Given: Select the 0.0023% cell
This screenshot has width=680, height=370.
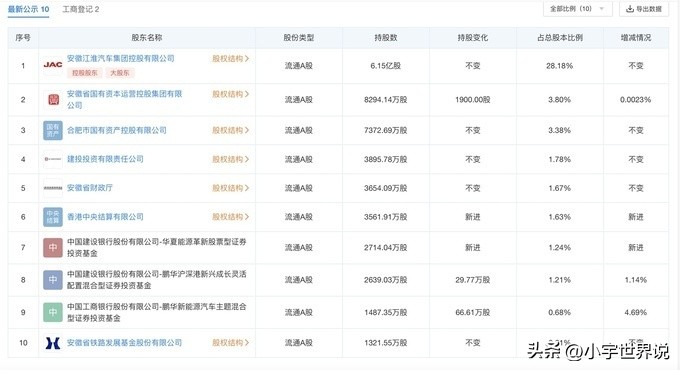Looking at the screenshot, I should [636, 100].
